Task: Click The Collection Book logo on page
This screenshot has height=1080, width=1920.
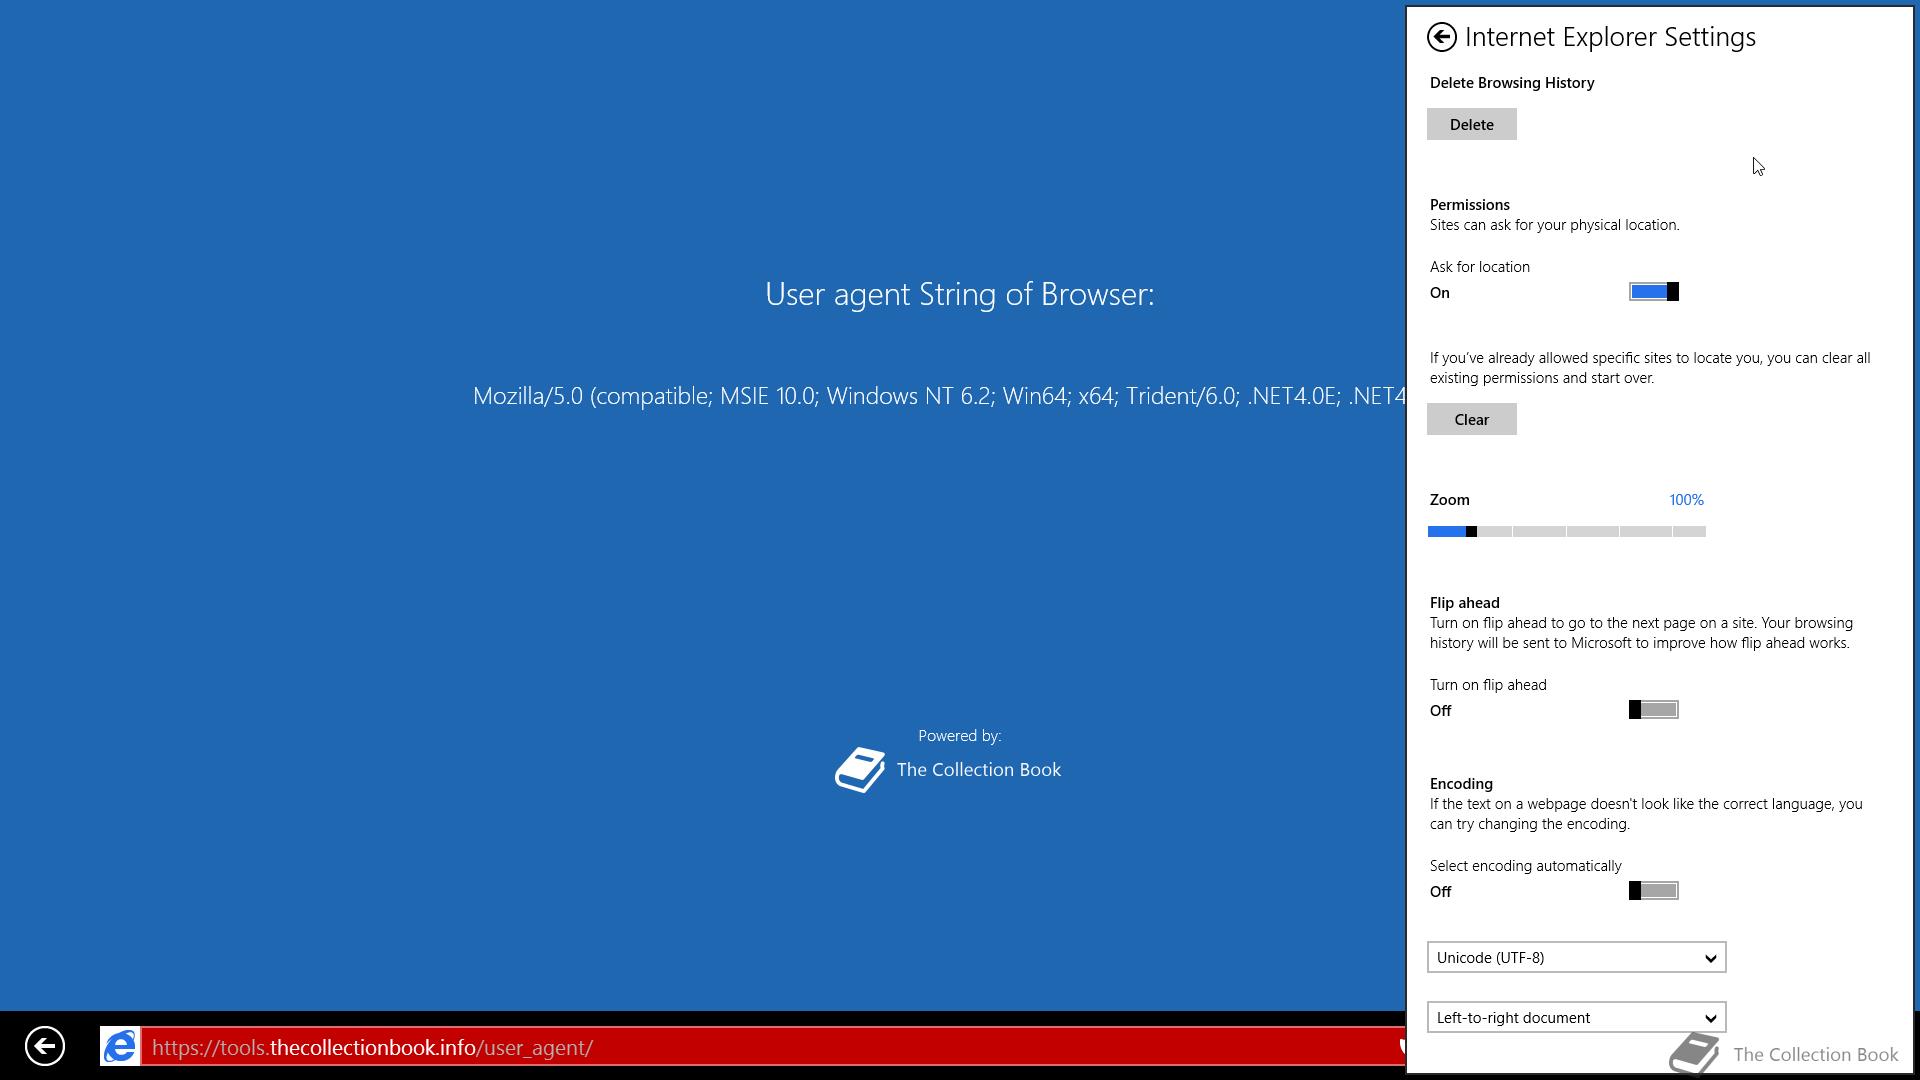Action: (x=860, y=770)
